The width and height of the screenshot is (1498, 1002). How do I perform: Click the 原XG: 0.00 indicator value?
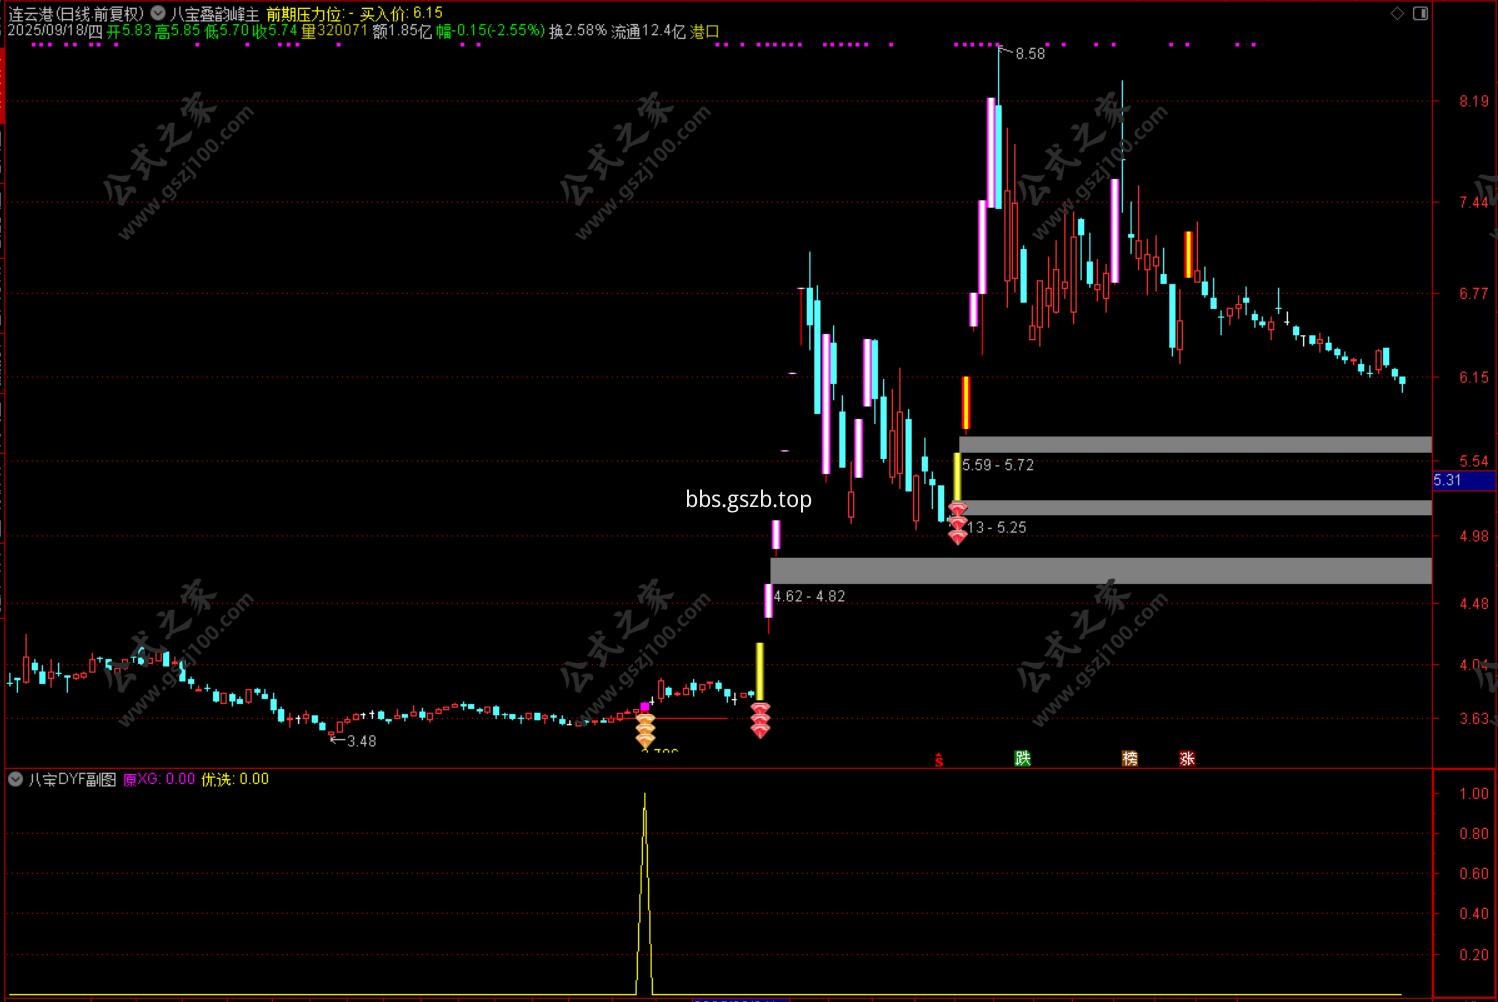(x=159, y=779)
